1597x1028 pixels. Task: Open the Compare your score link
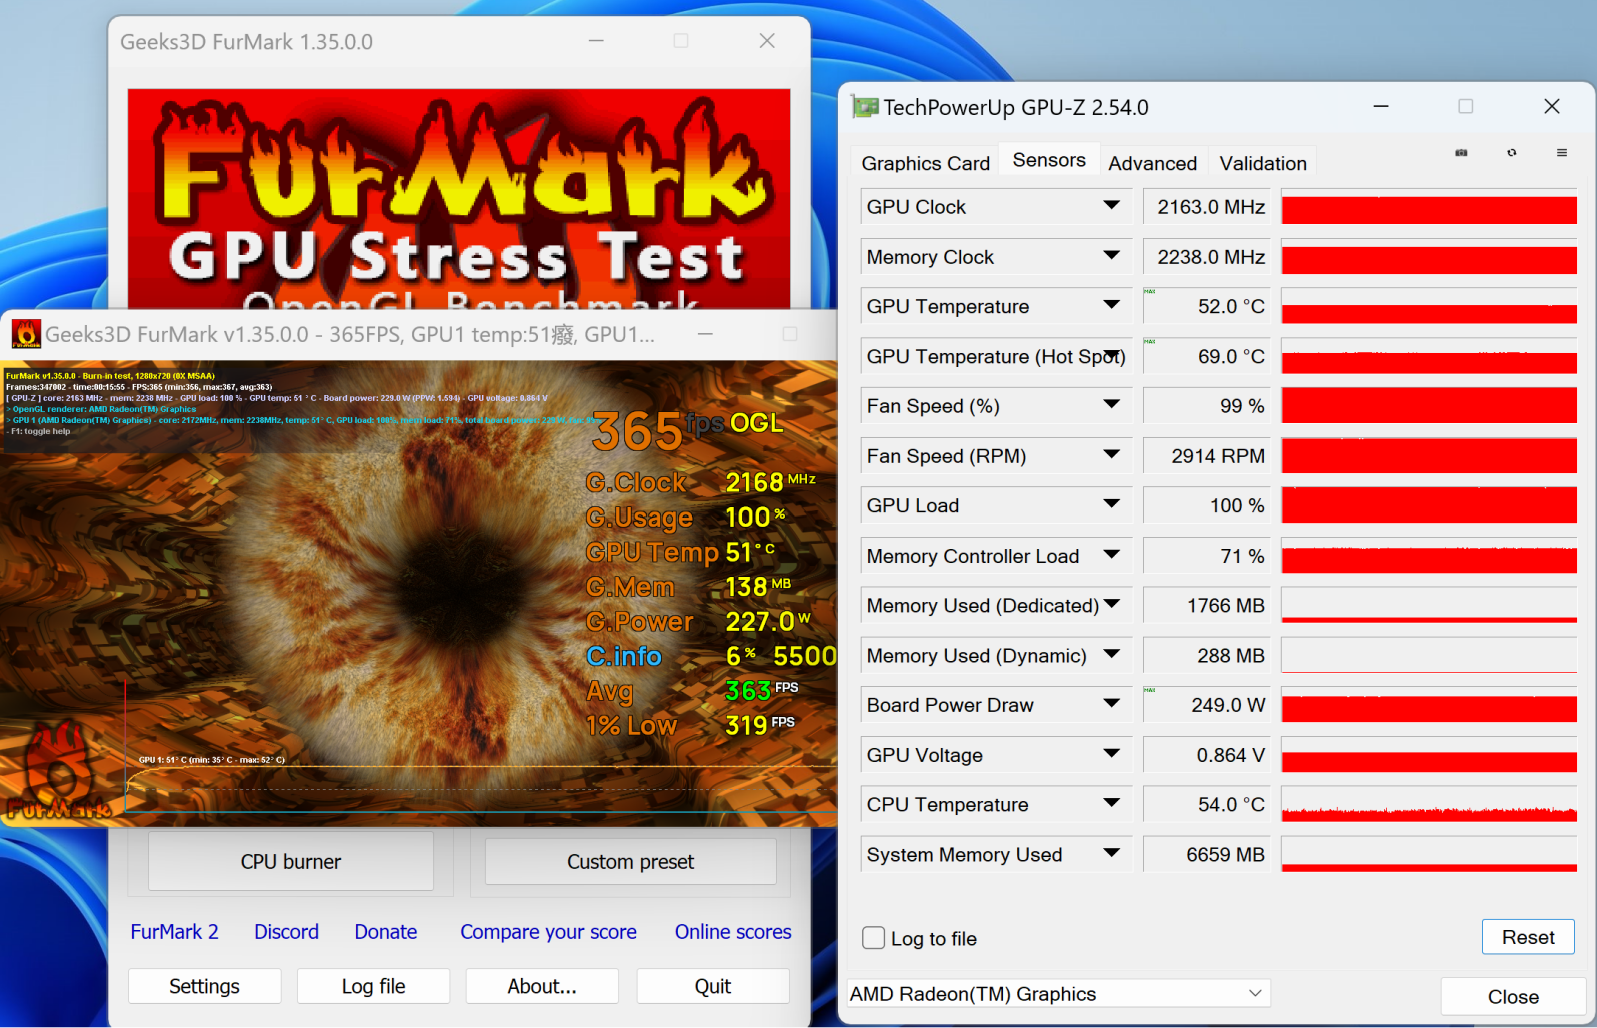point(548,932)
